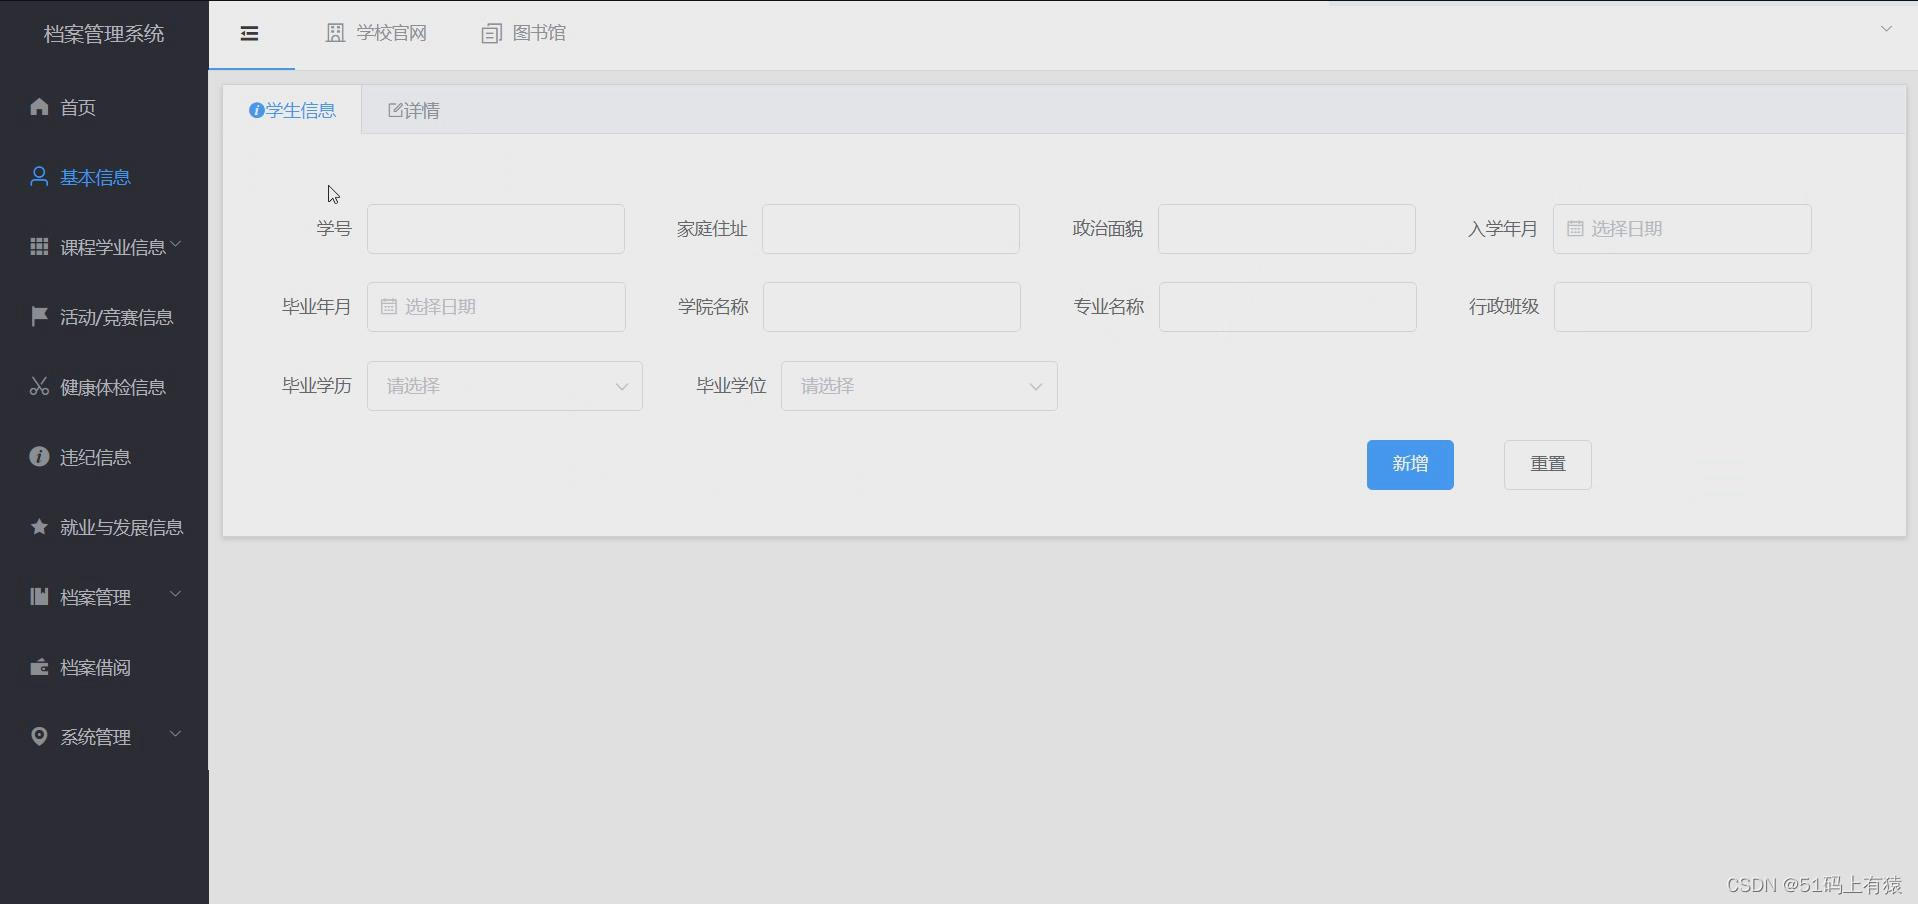The image size is (1918, 904).
Task: Click the calendar icon in 入学年月 field
Action: tap(1573, 228)
